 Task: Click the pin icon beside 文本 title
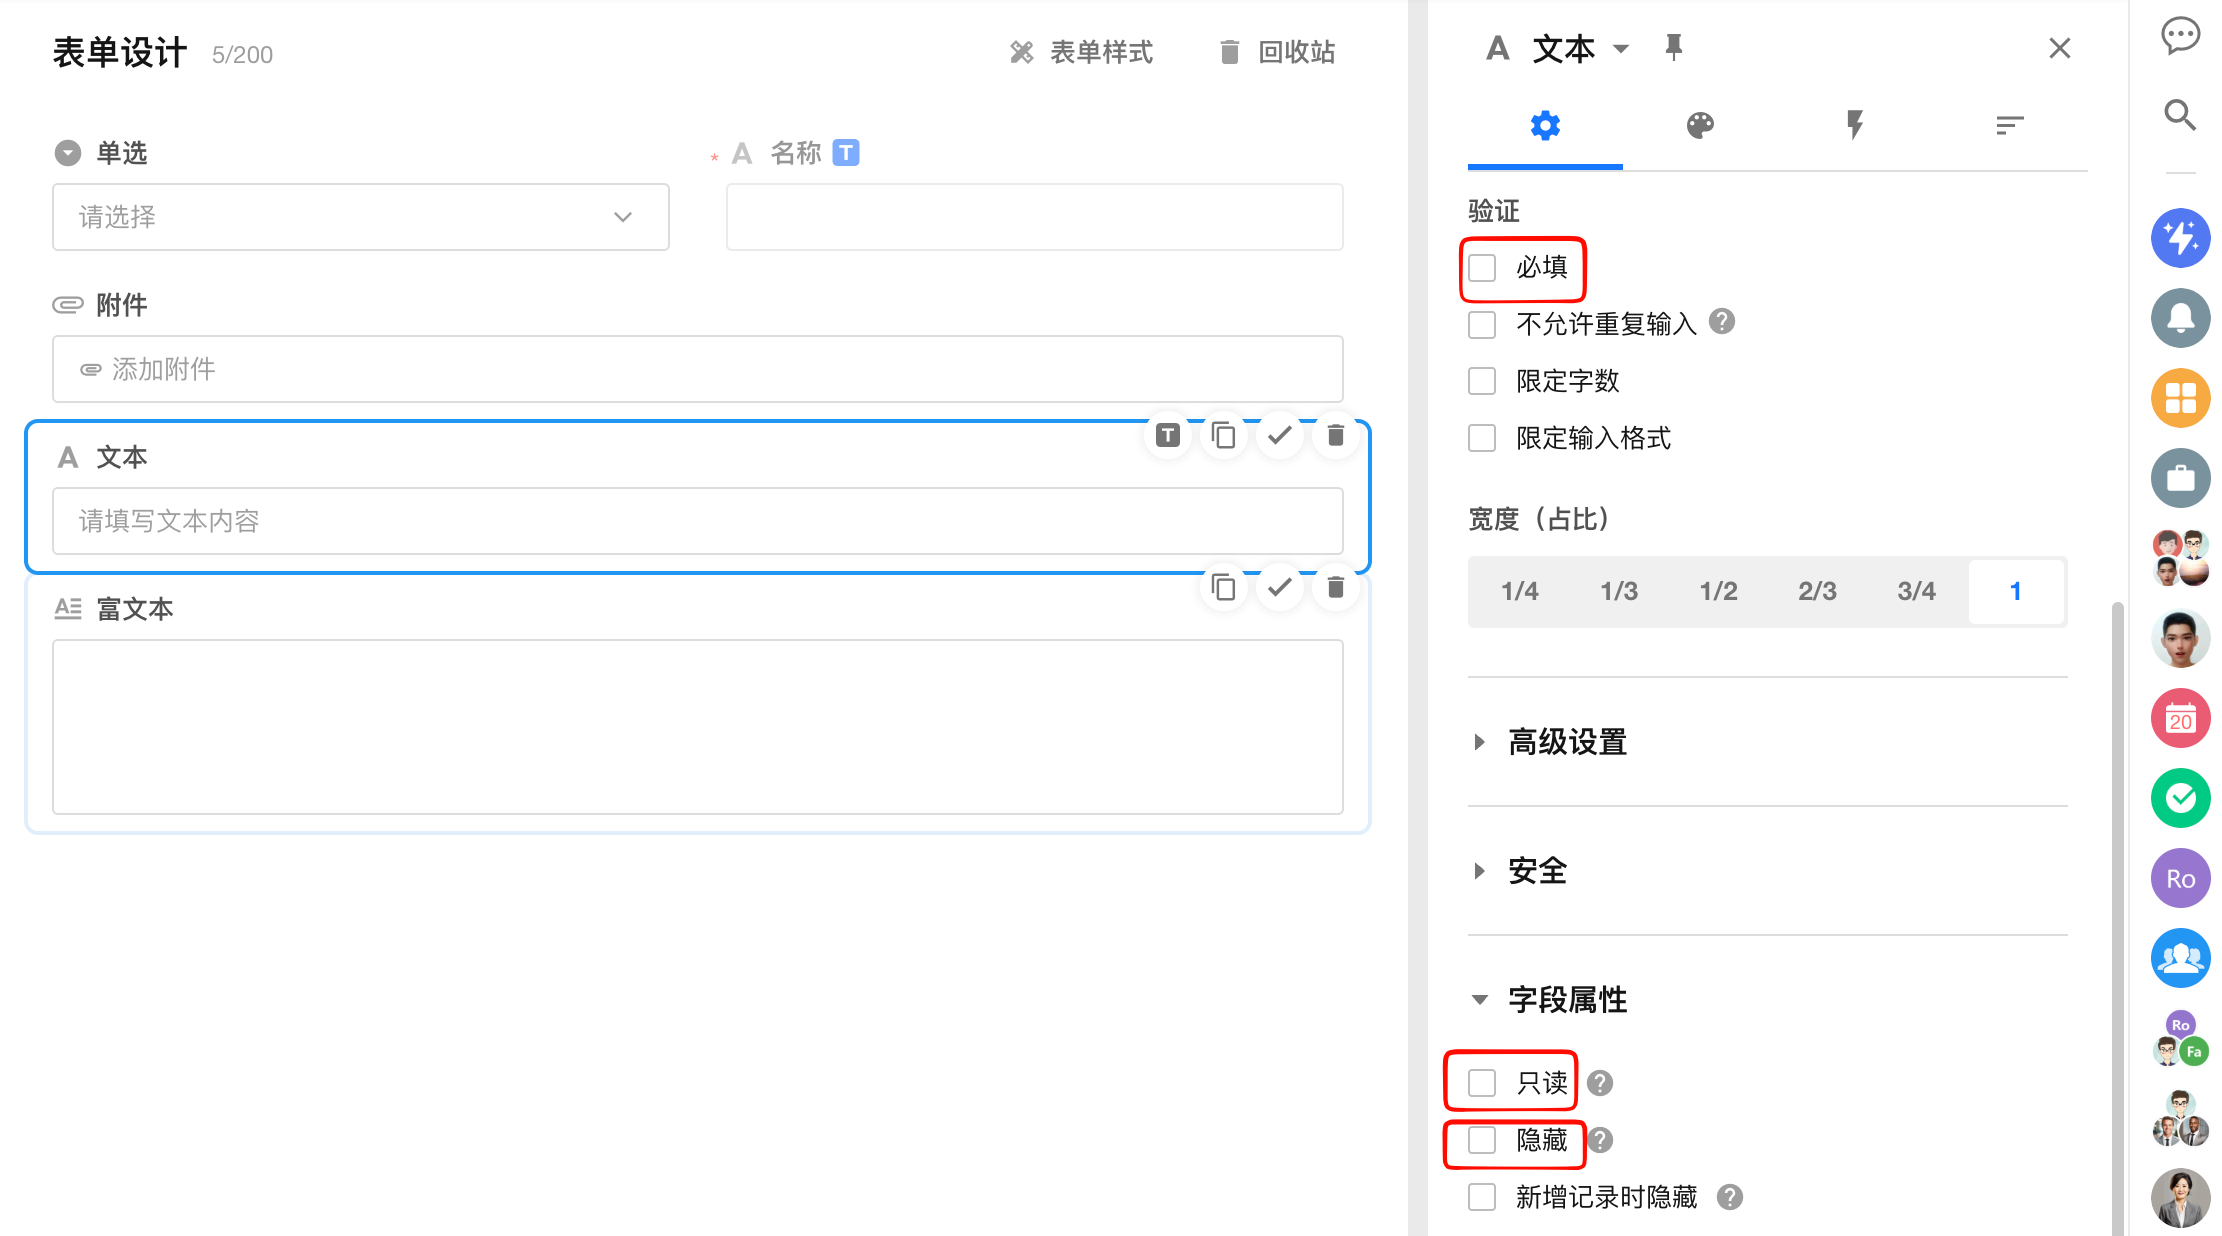point(1673,47)
